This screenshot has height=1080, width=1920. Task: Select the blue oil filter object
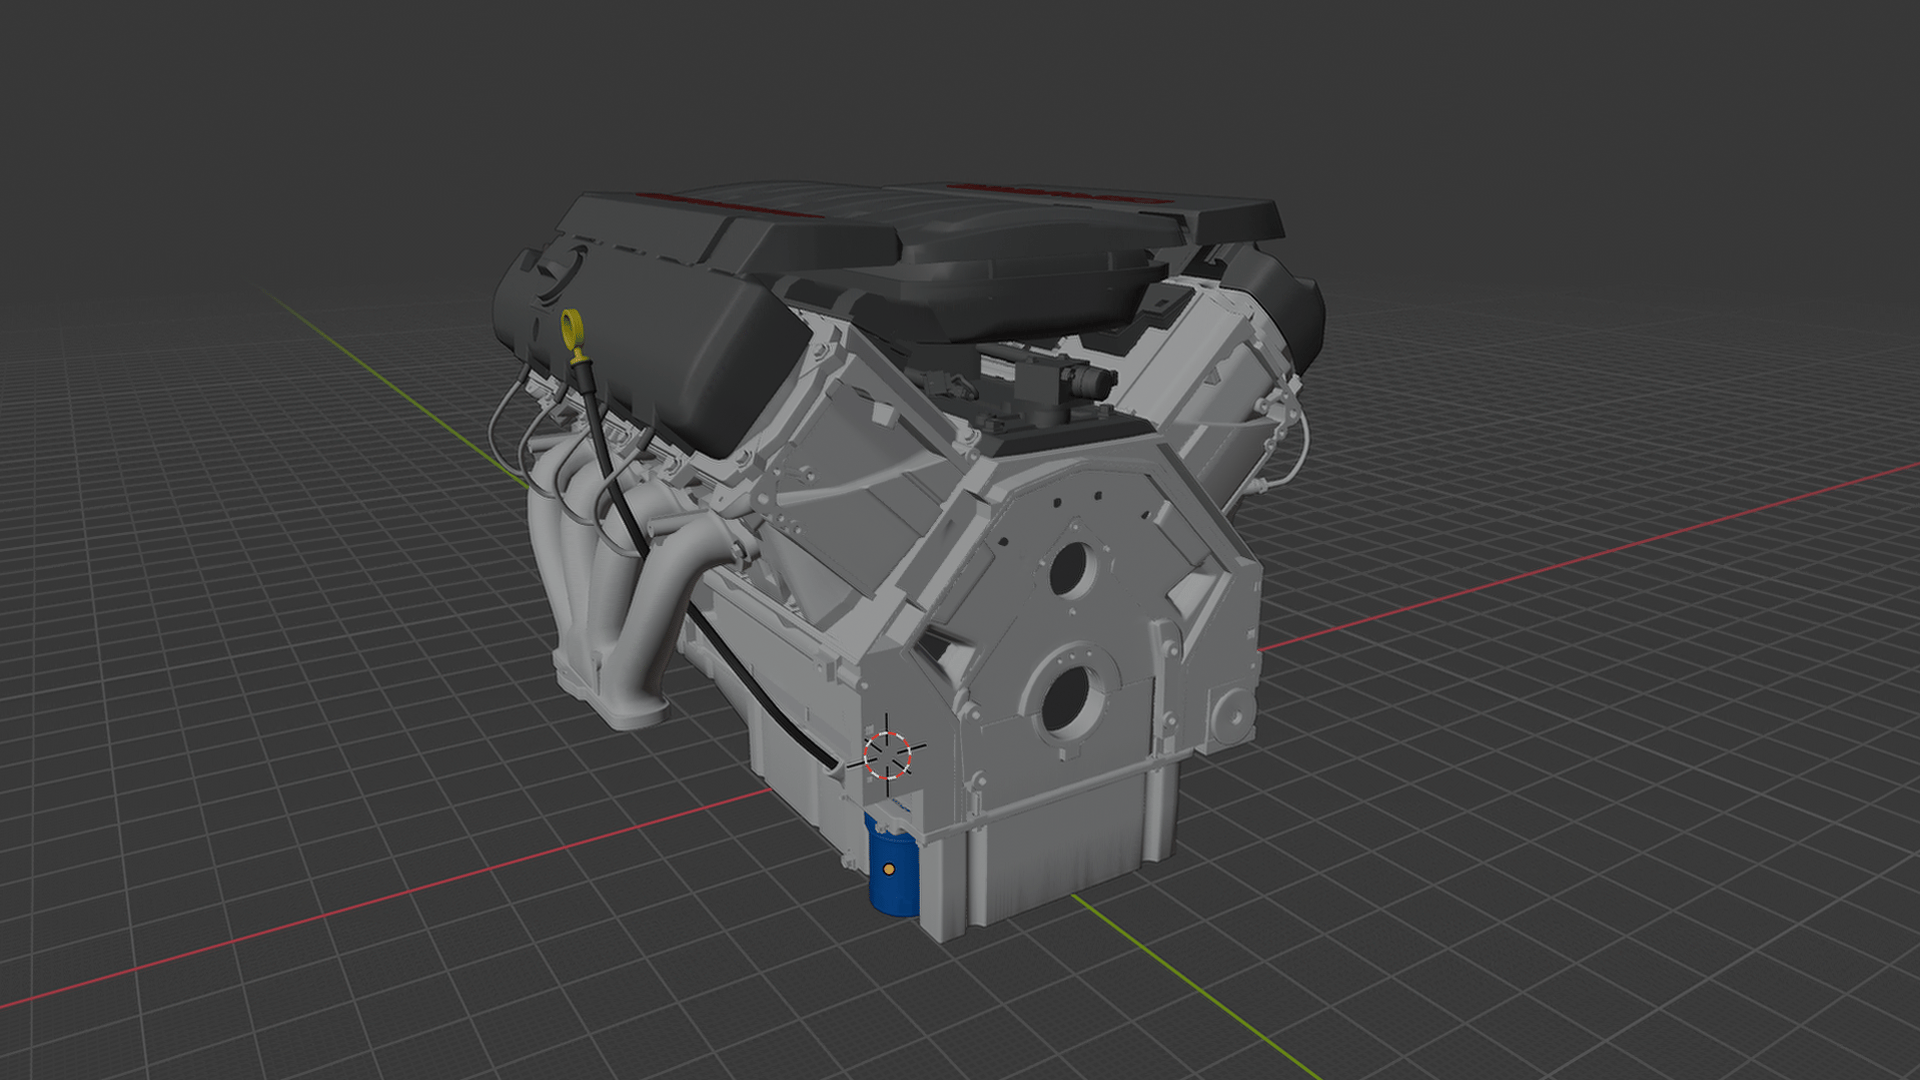point(893,868)
